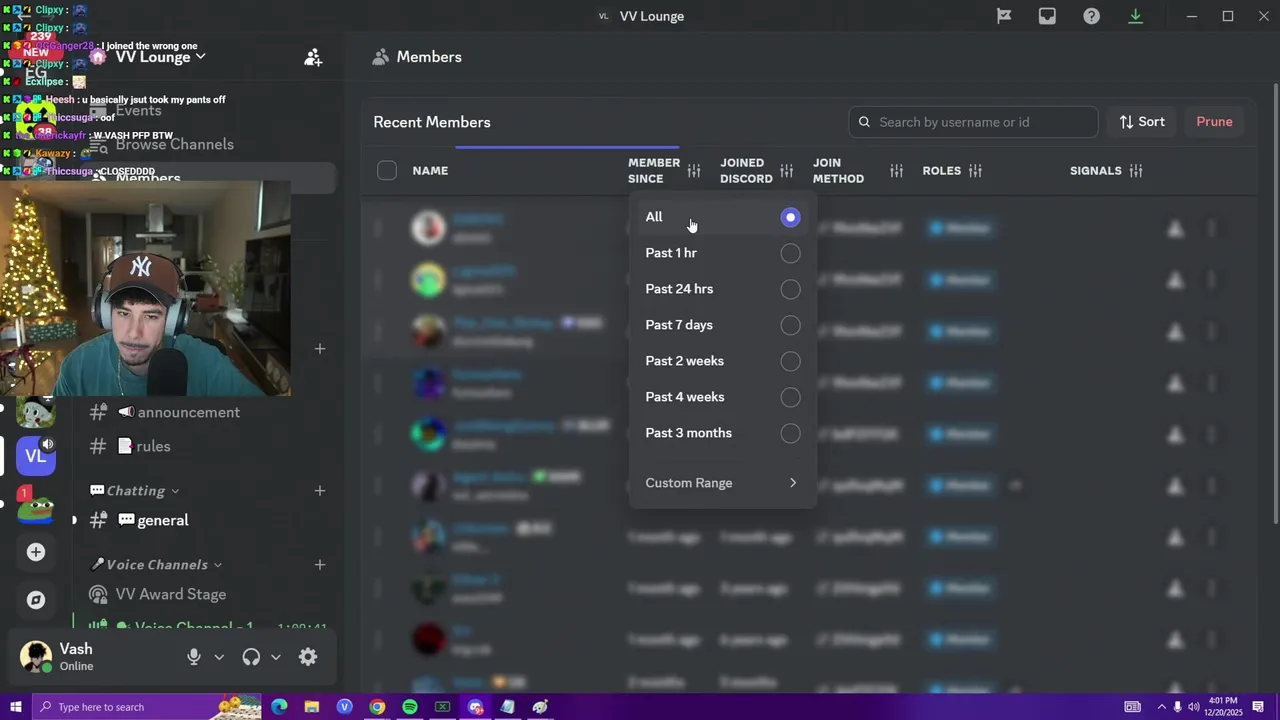Collapse the Chatting category
1280x720 pixels.
click(x=135, y=490)
